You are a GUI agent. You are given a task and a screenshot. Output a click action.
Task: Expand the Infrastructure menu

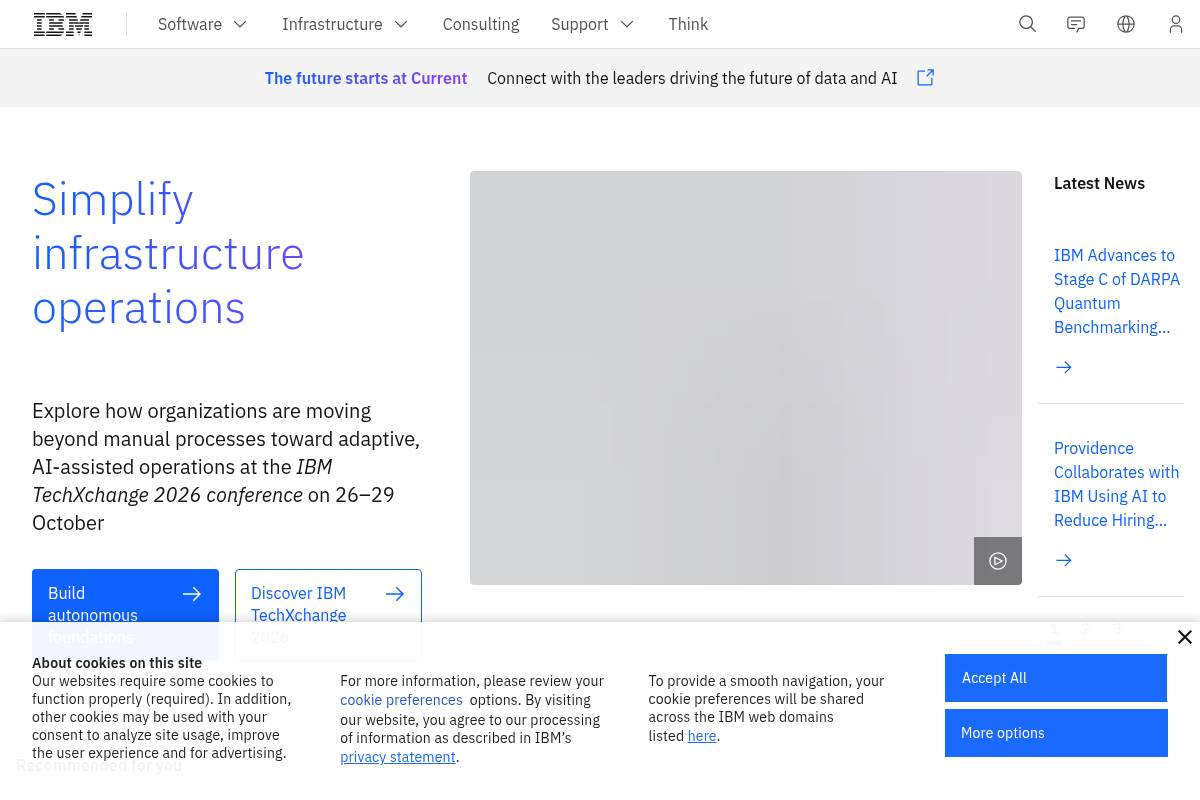[345, 24]
